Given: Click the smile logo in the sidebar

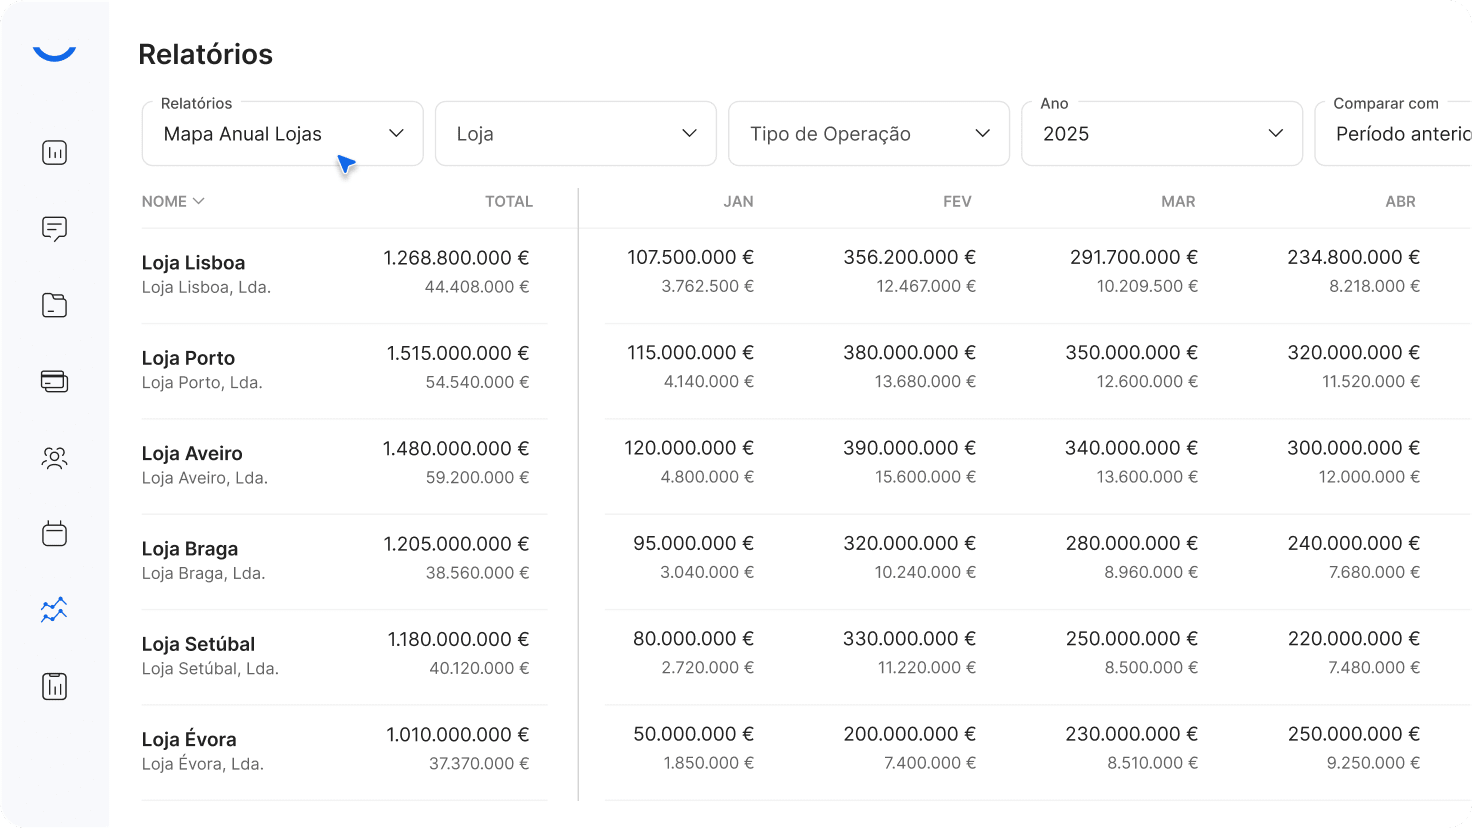Looking at the screenshot, I should click(54, 54).
